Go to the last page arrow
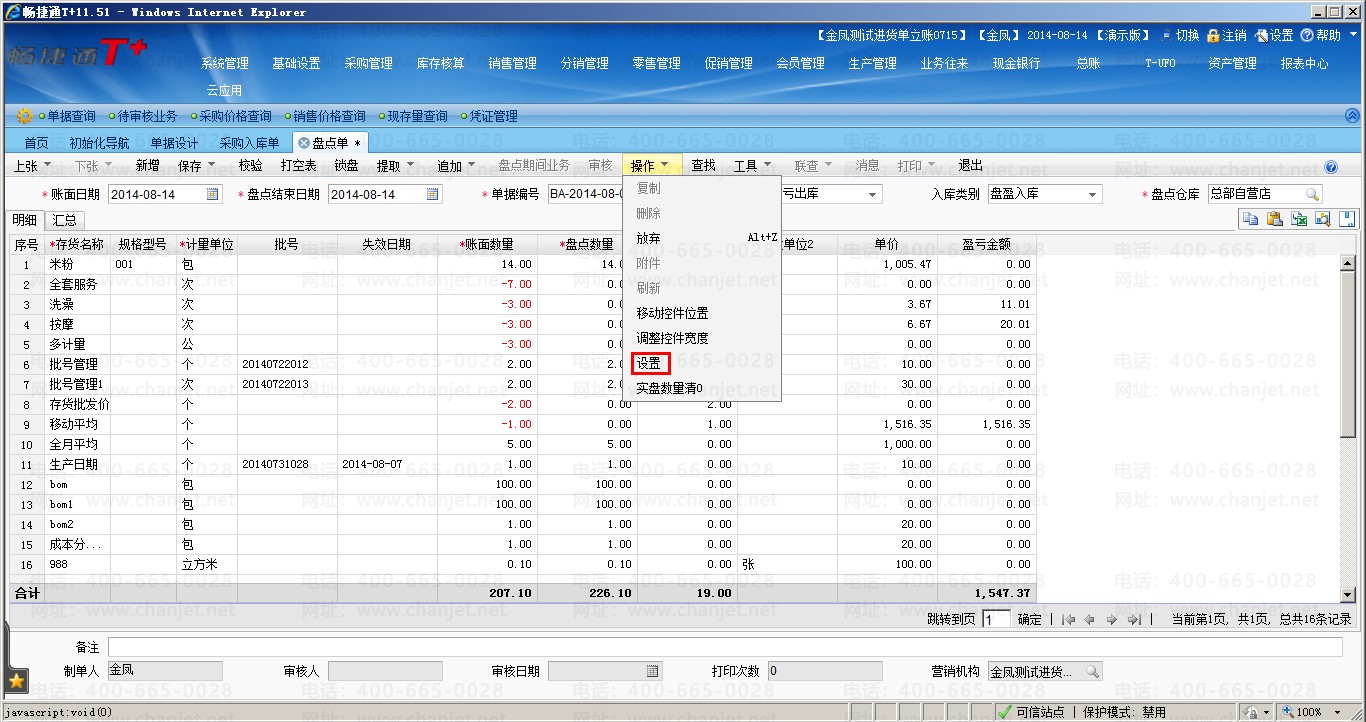 pyautogui.click(x=1133, y=620)
